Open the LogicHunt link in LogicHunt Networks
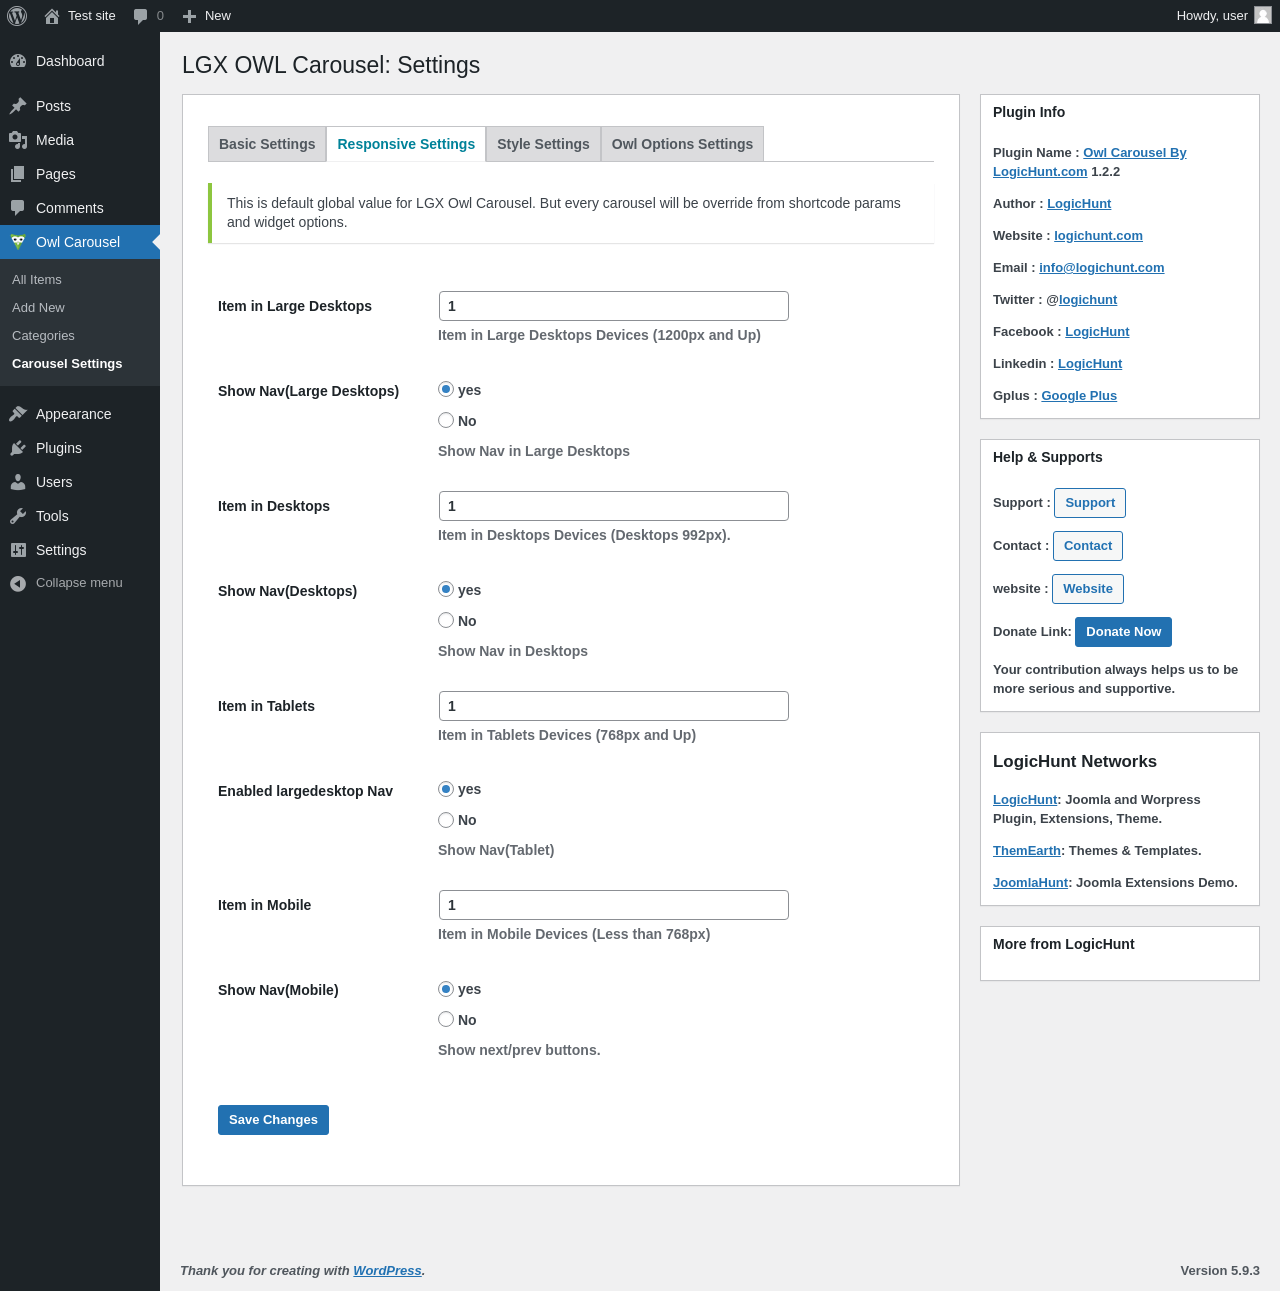Viewport: 1280px width, 1291px height. (1025, 800)
